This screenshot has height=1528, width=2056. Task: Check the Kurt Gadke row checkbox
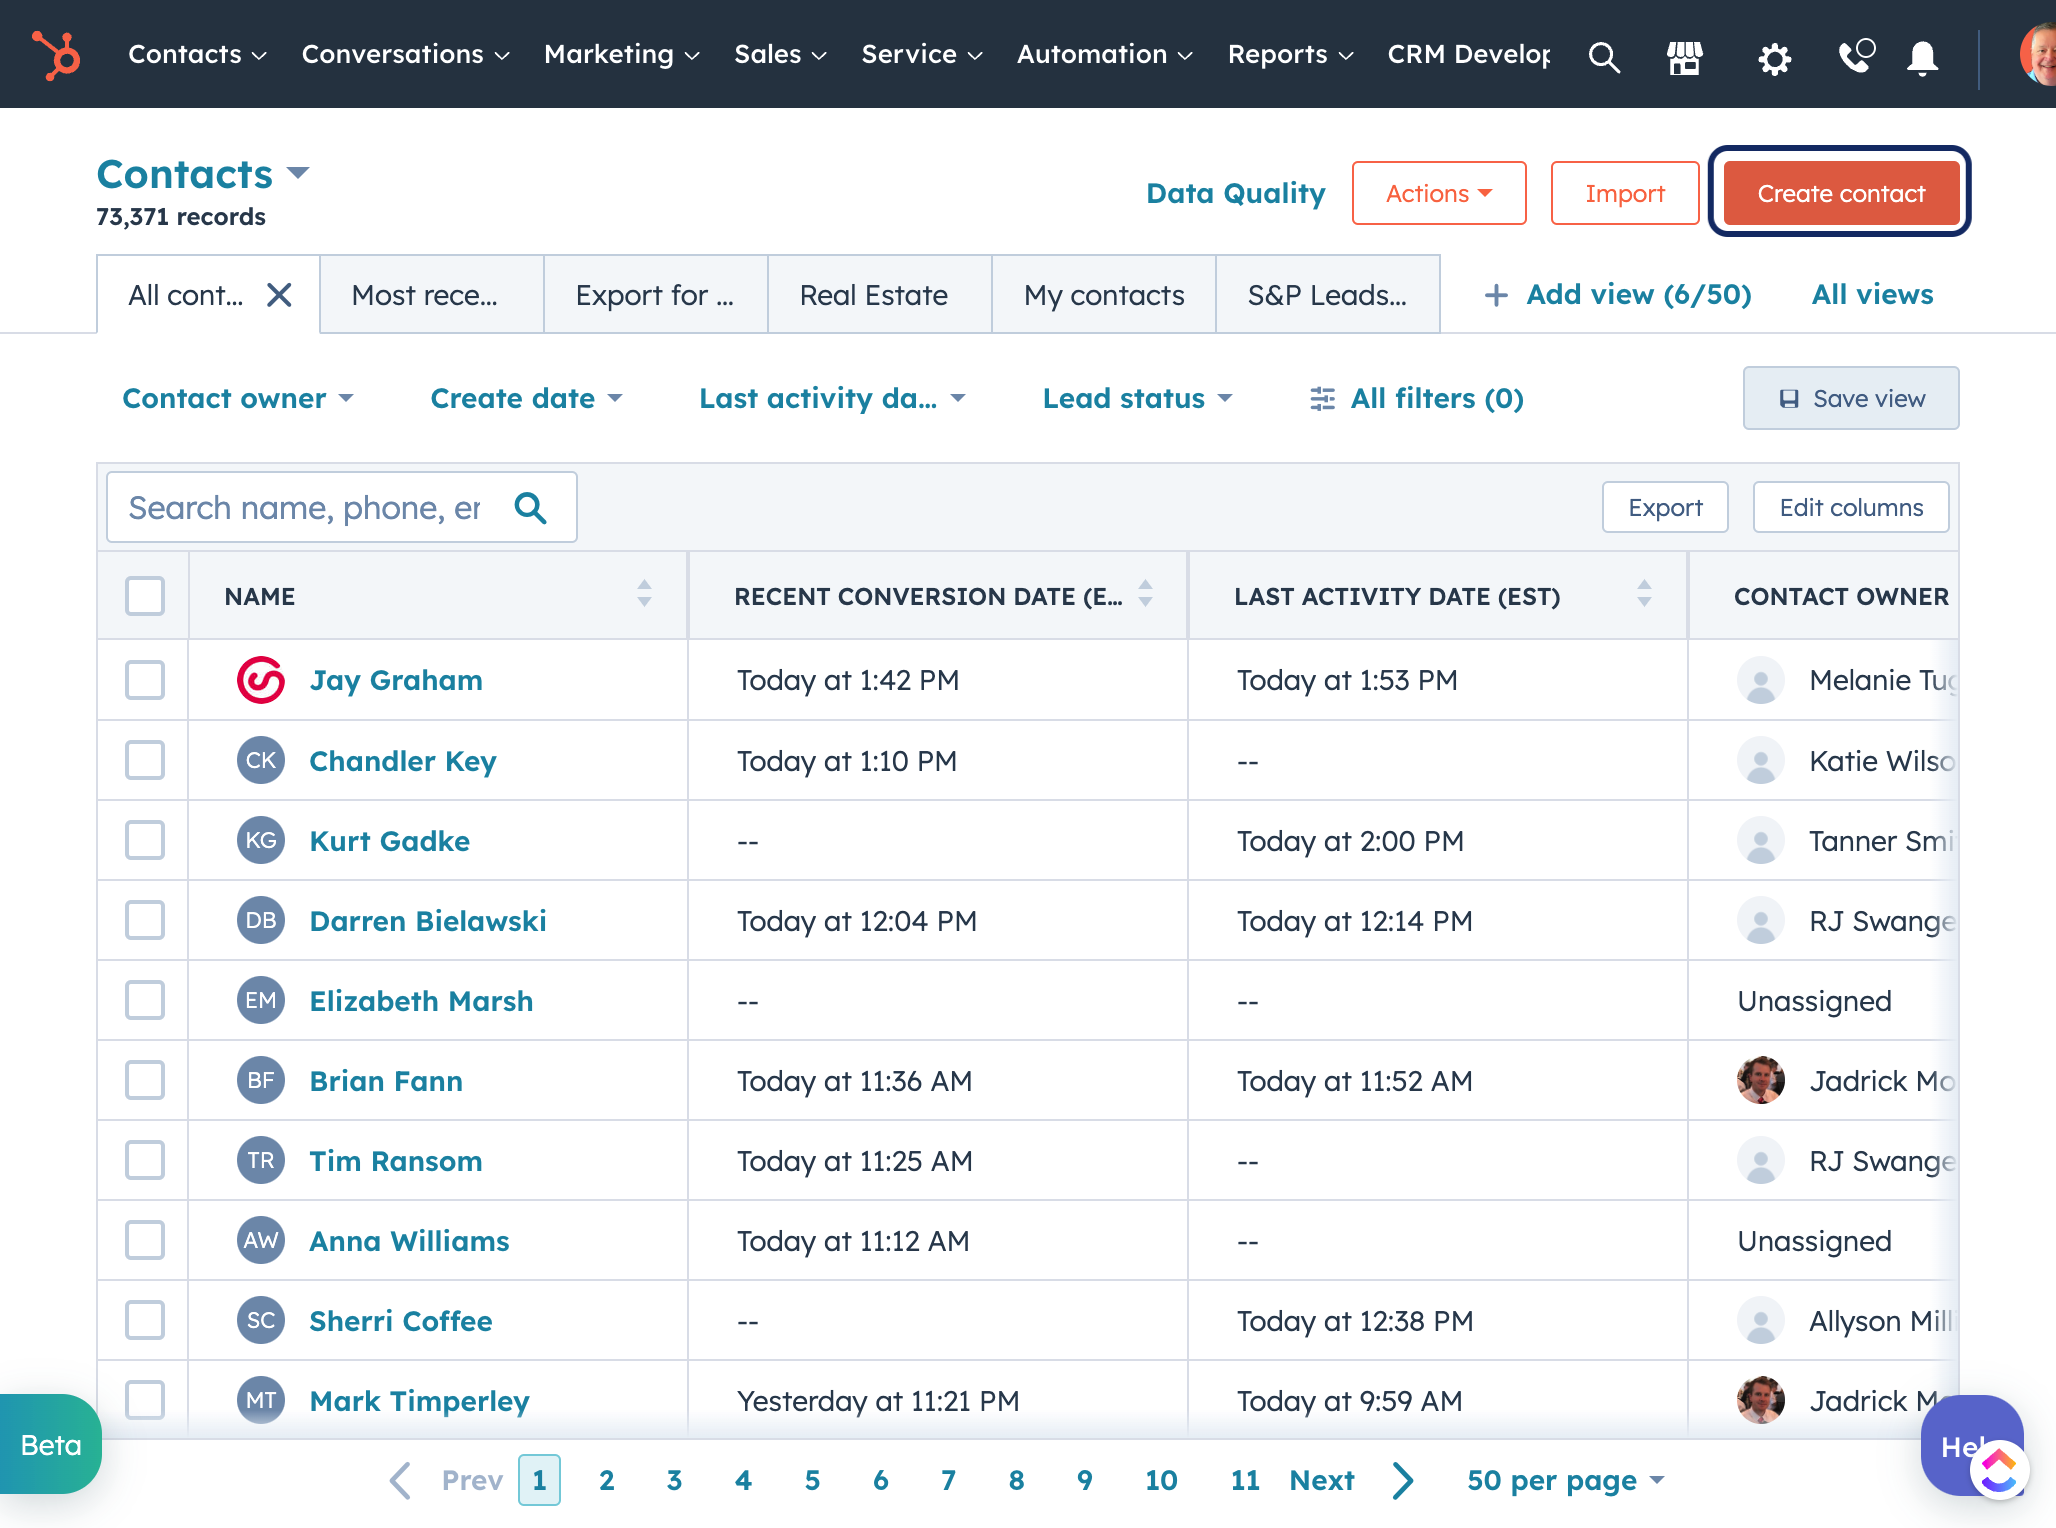coord(145,840)
